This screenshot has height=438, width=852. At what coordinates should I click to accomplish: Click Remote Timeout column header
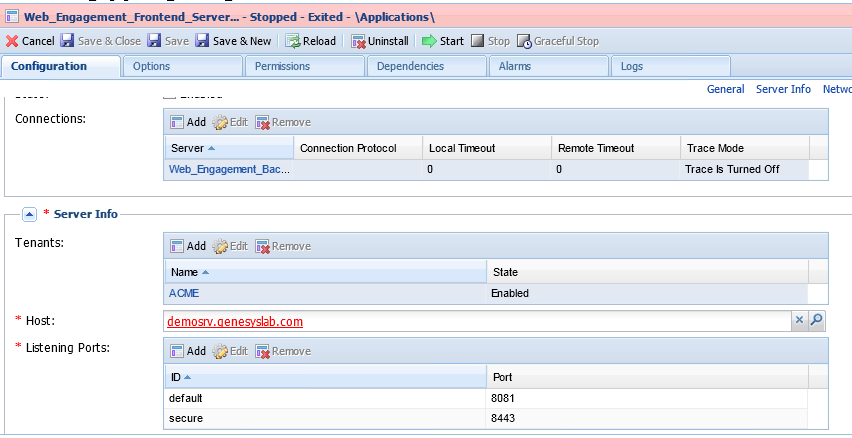point(616,148)
